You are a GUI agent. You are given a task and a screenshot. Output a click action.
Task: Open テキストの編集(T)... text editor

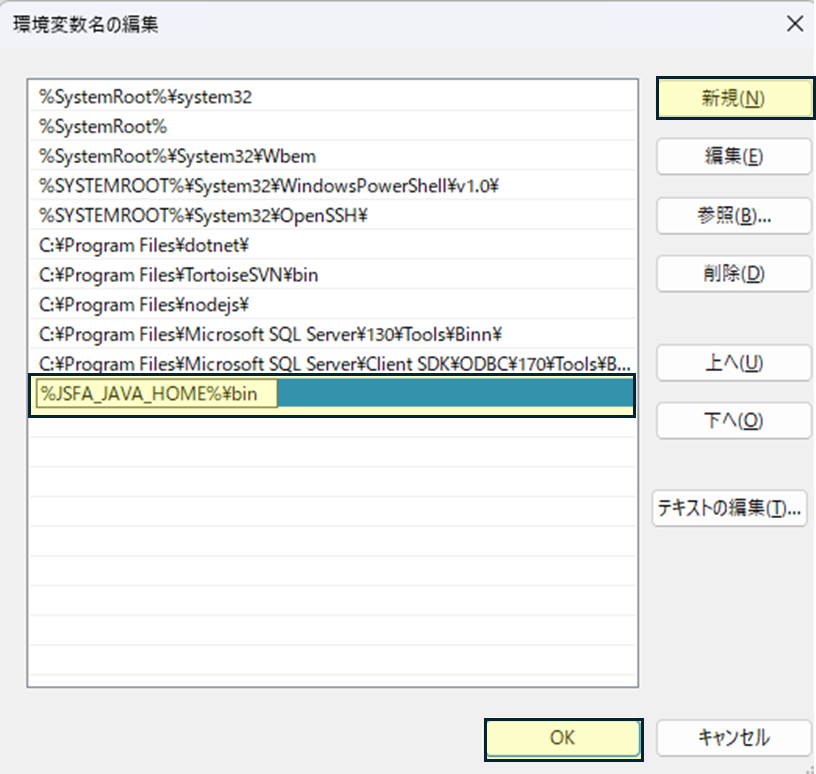729,508
